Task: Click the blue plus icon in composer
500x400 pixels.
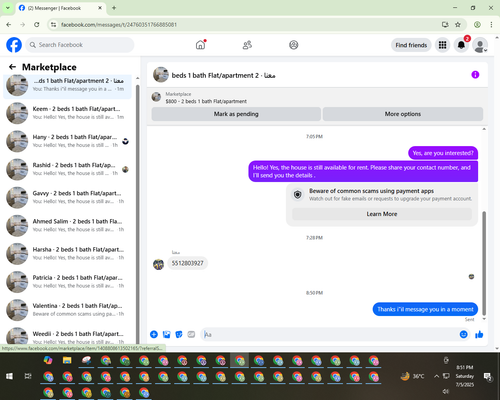Action: coord(154,334)
